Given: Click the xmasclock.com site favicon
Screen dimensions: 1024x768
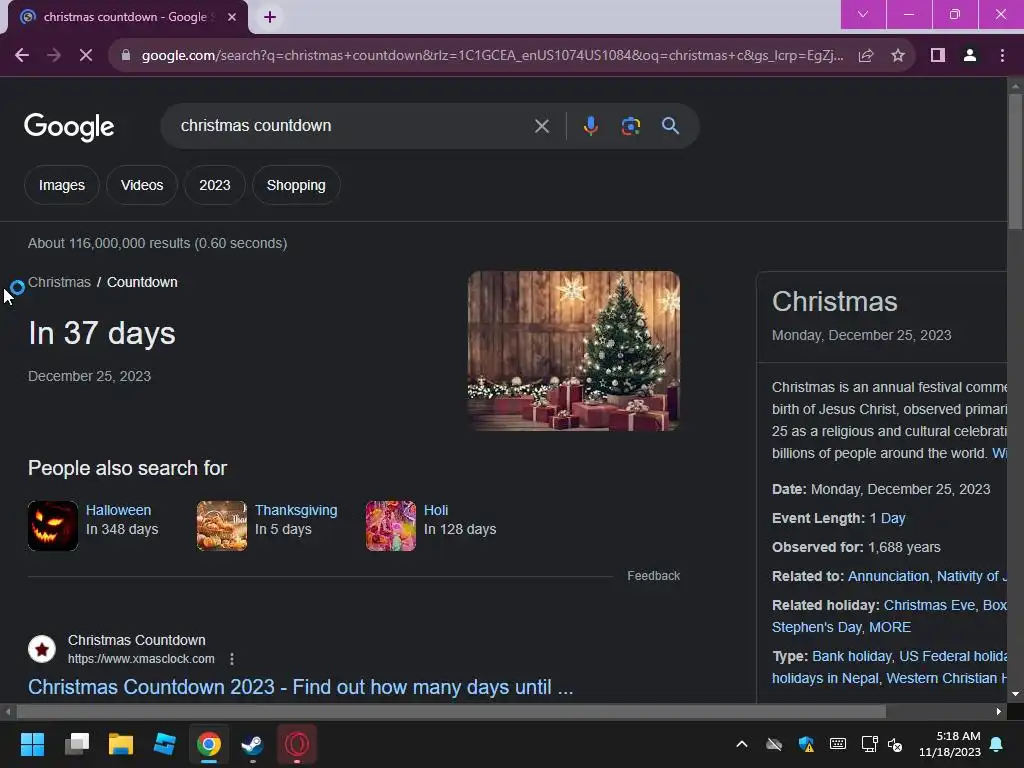Looking at the screenshot, I should (x=42, y=649).
